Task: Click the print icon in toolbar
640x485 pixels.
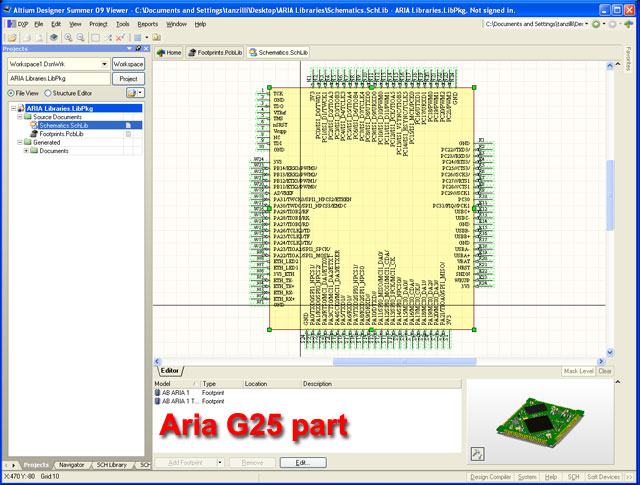Action: pos(27,38)
